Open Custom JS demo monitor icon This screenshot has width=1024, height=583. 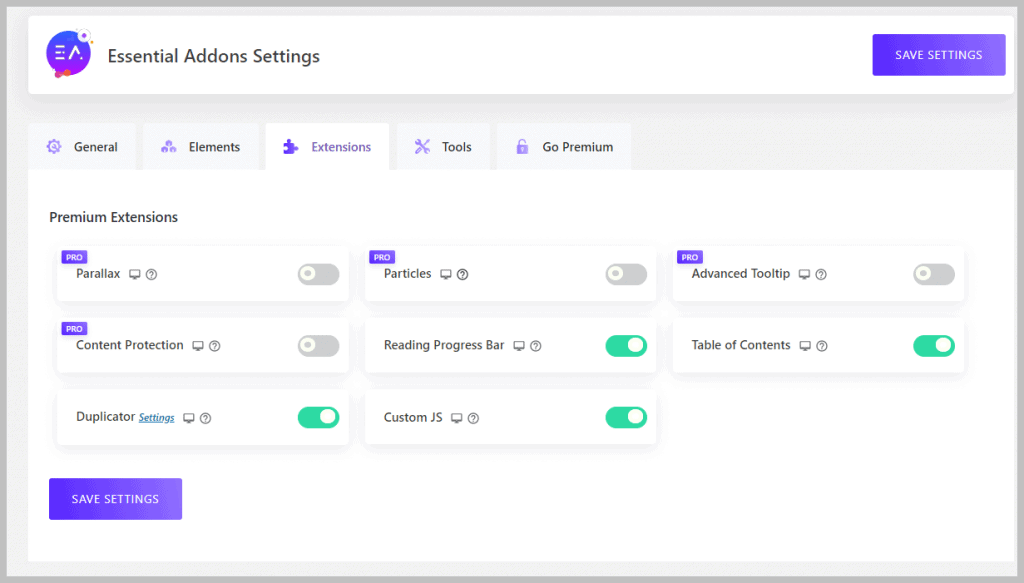[x=456, y=418]
